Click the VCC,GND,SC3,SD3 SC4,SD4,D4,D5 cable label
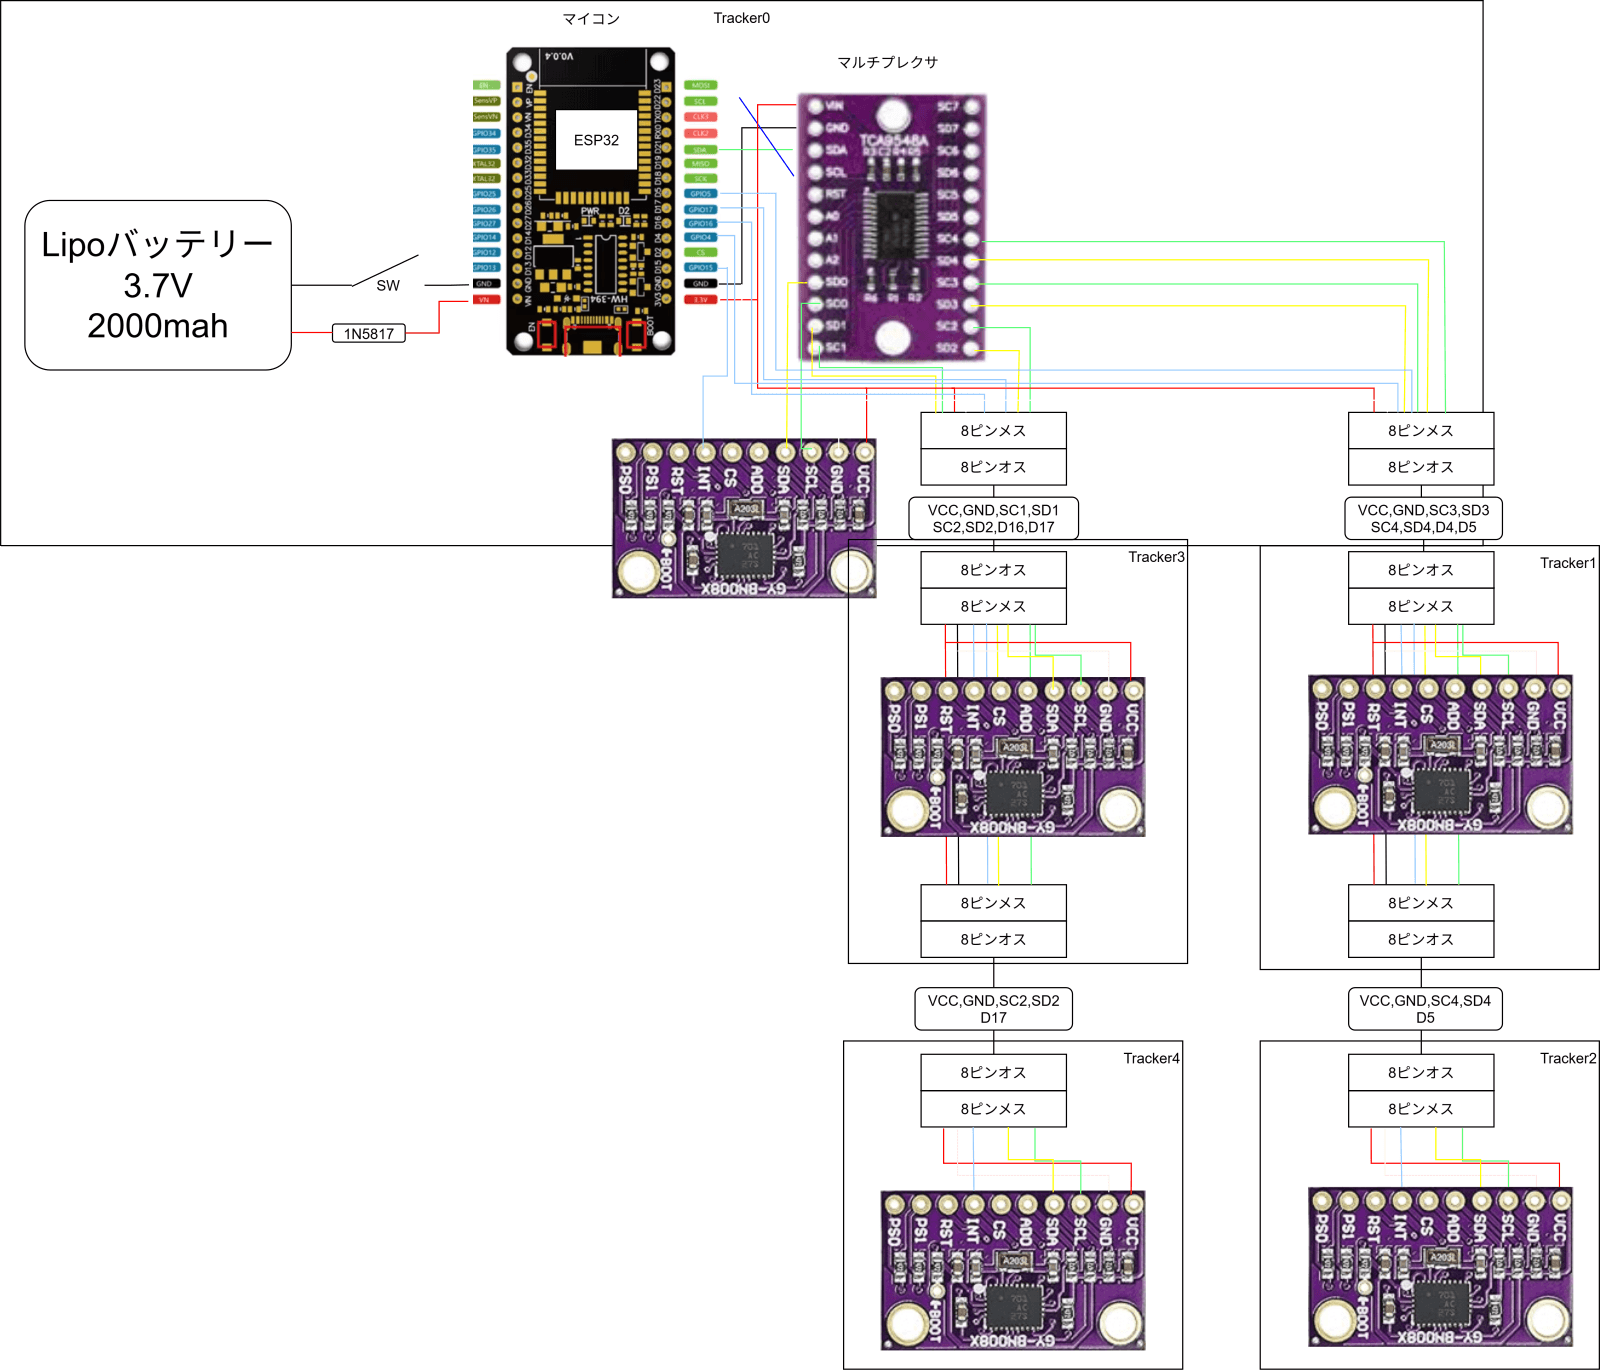 1423,518
